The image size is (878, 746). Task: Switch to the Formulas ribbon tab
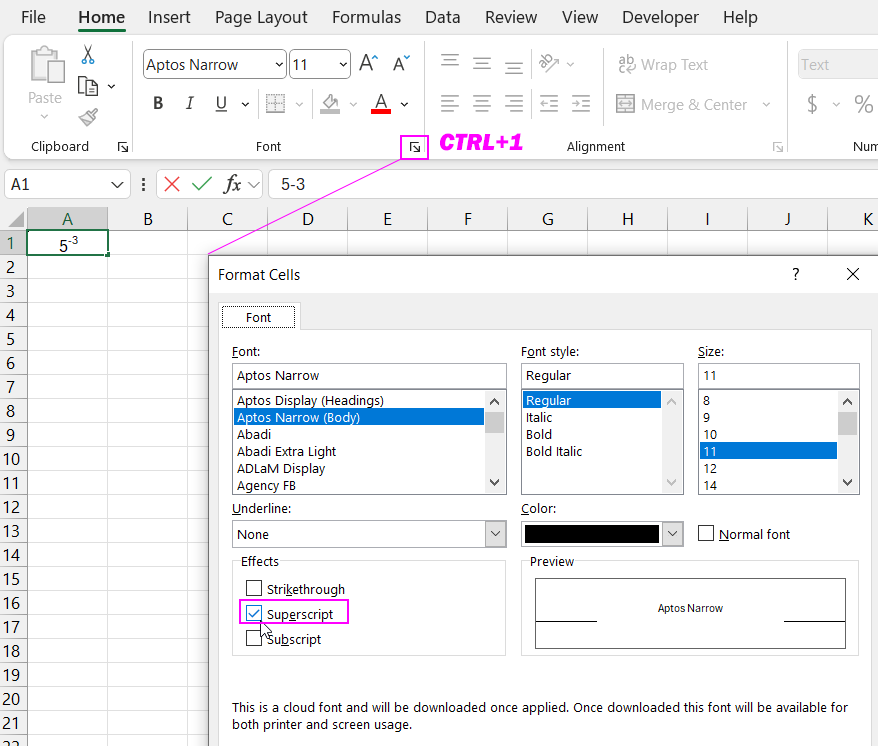coord(366,17)
